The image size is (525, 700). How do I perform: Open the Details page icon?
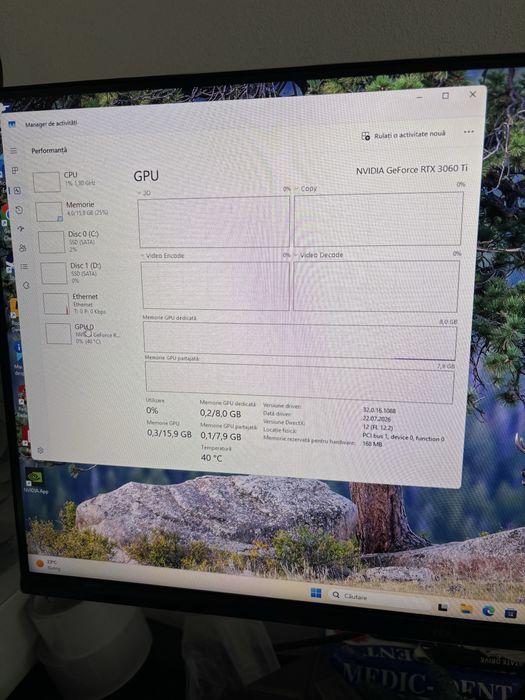point(25,267)
